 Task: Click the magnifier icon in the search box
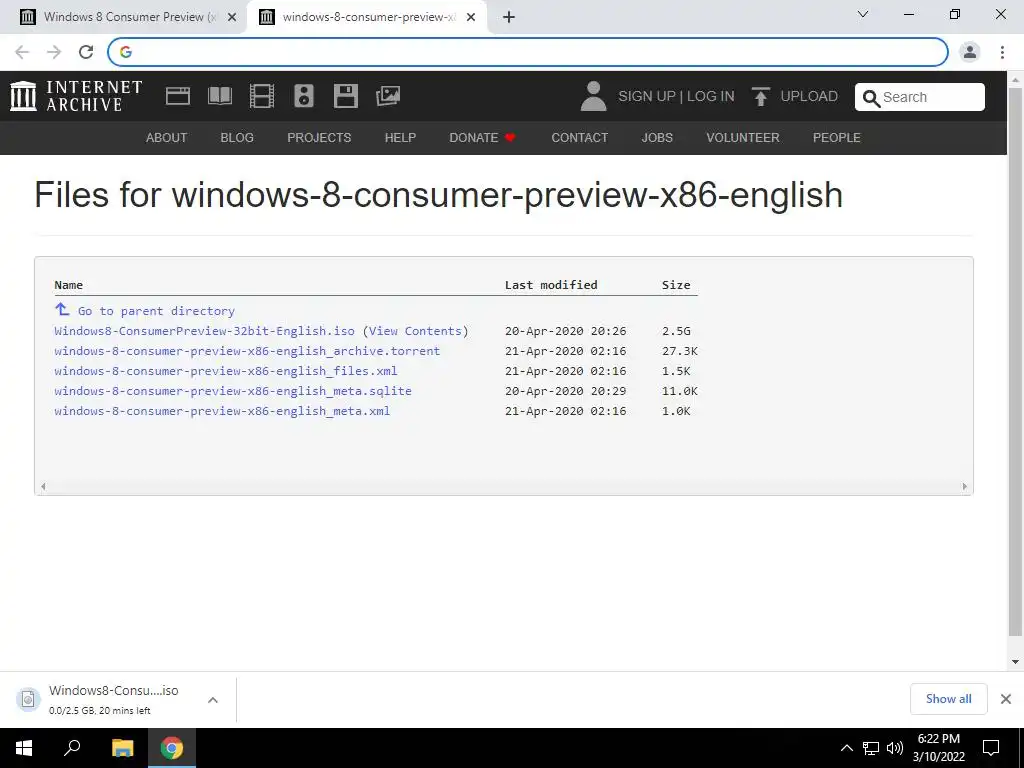871,98
